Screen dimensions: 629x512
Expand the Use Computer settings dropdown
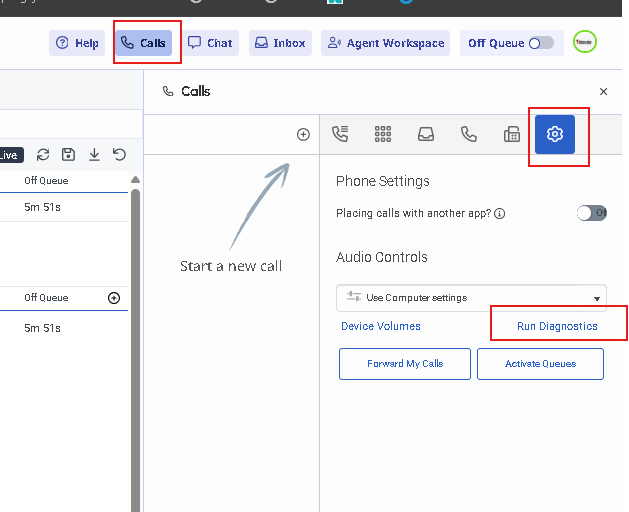pyautogui.click(x=471, y=298)
